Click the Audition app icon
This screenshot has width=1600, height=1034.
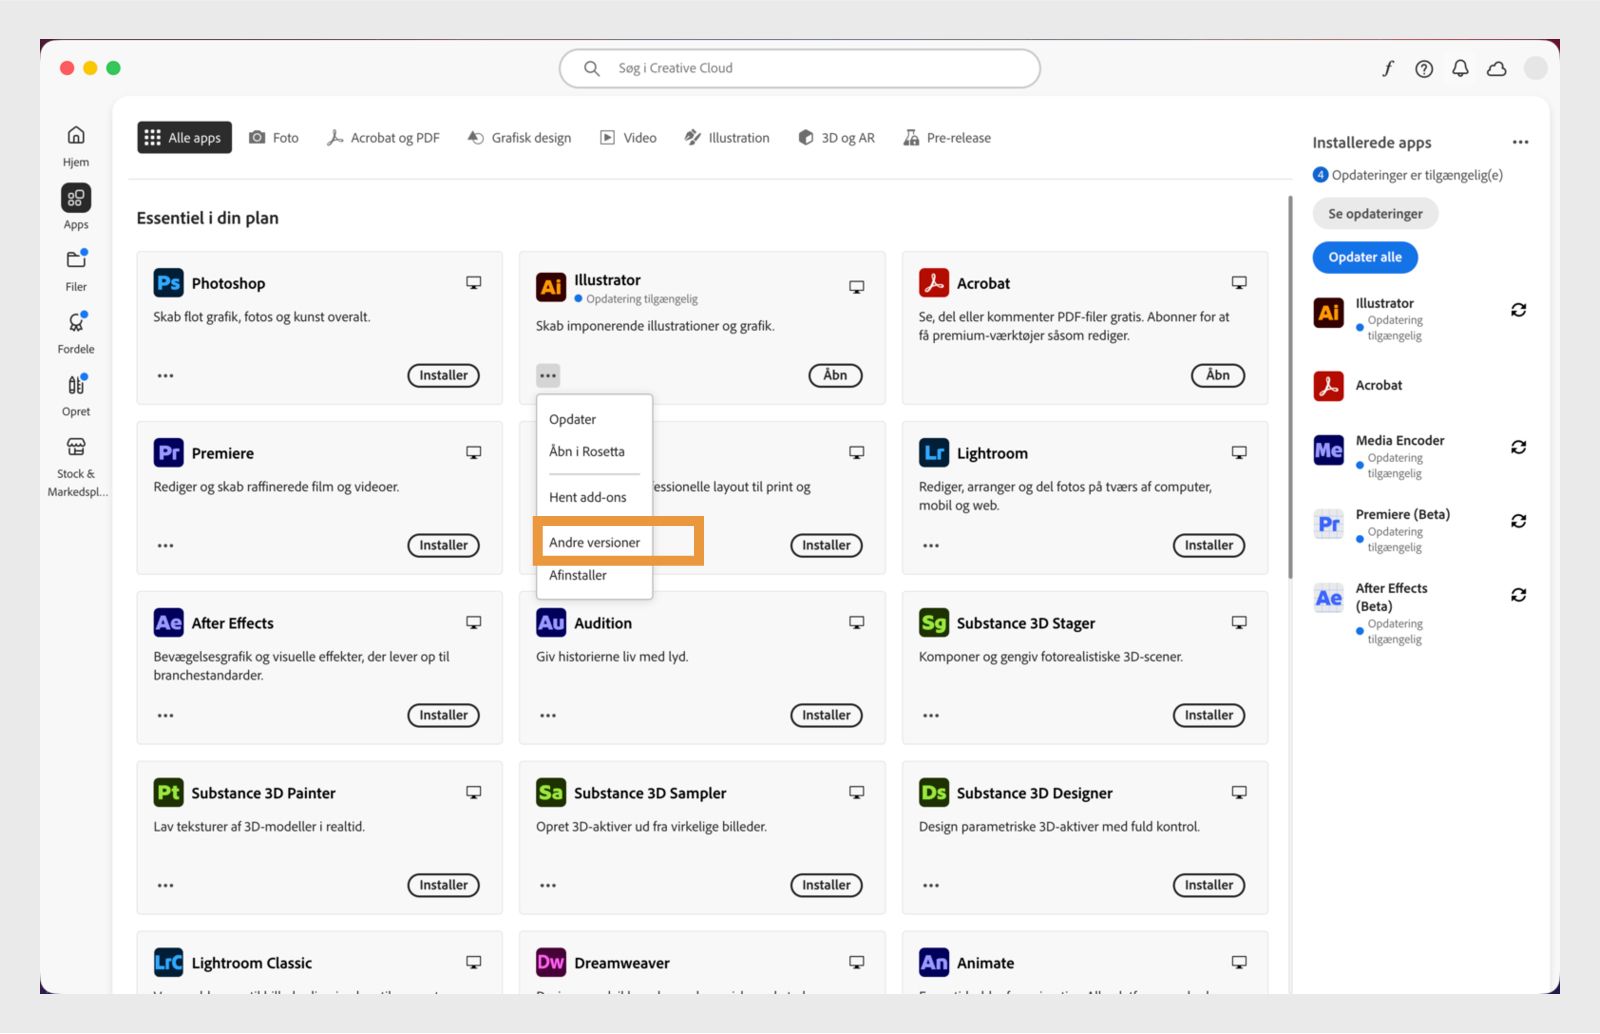point(551,623)
